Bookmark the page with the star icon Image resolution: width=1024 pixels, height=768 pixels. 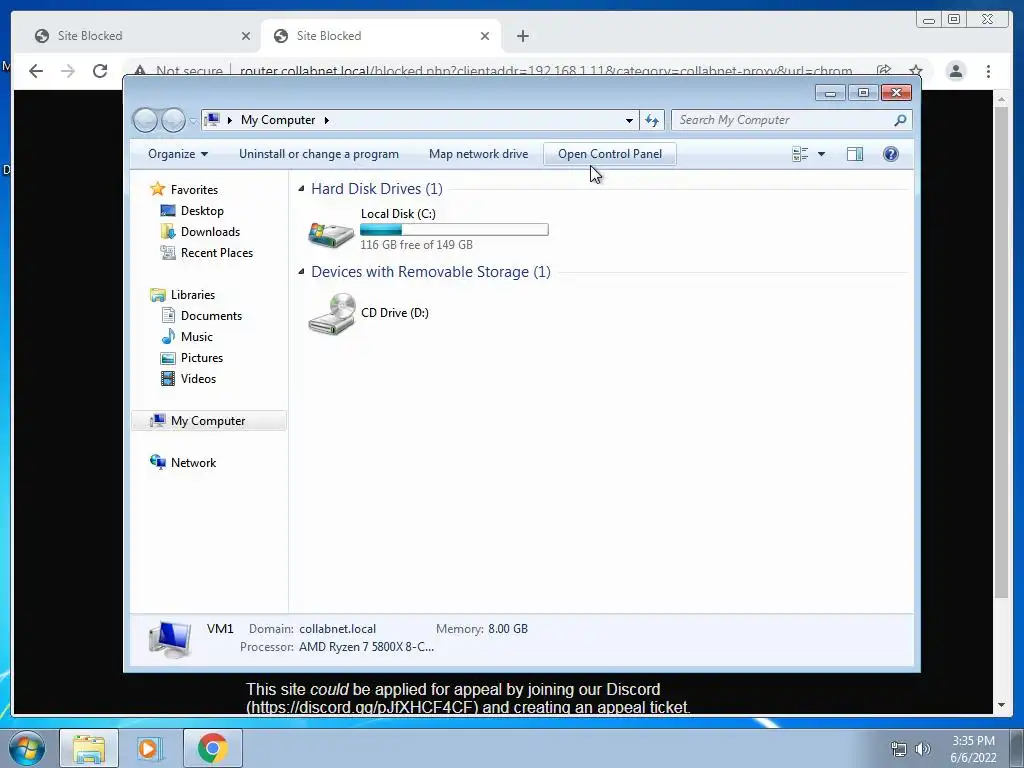[x=916, y=71]
